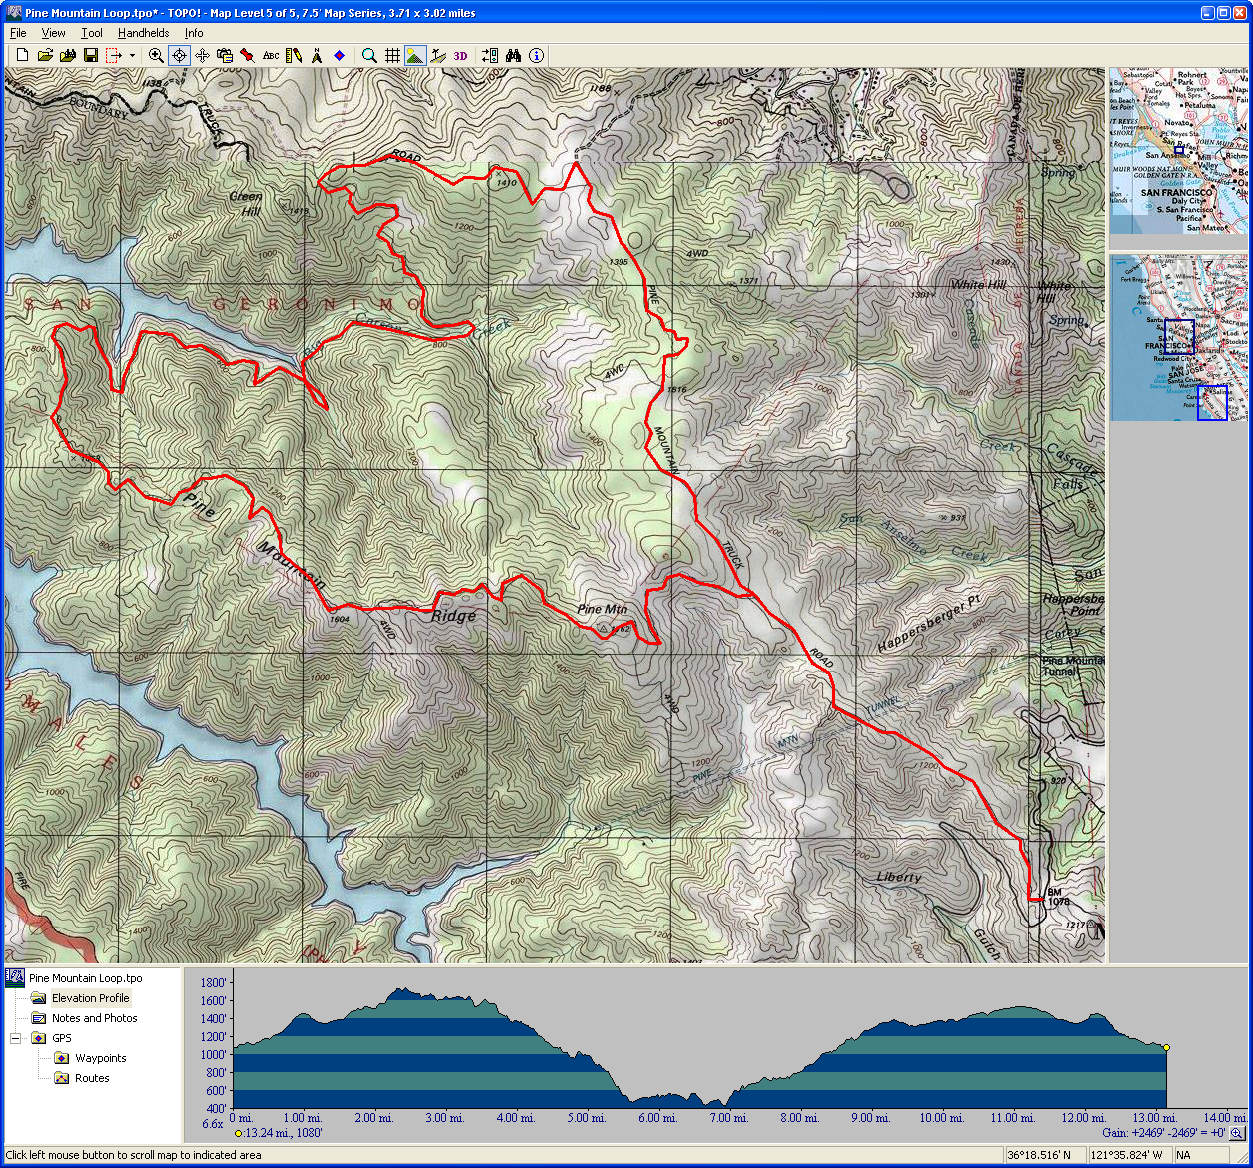Select the Traveling pan arrows tool
The width and height of the screenshot is (1253, 1168).
(x=202, y=56)
